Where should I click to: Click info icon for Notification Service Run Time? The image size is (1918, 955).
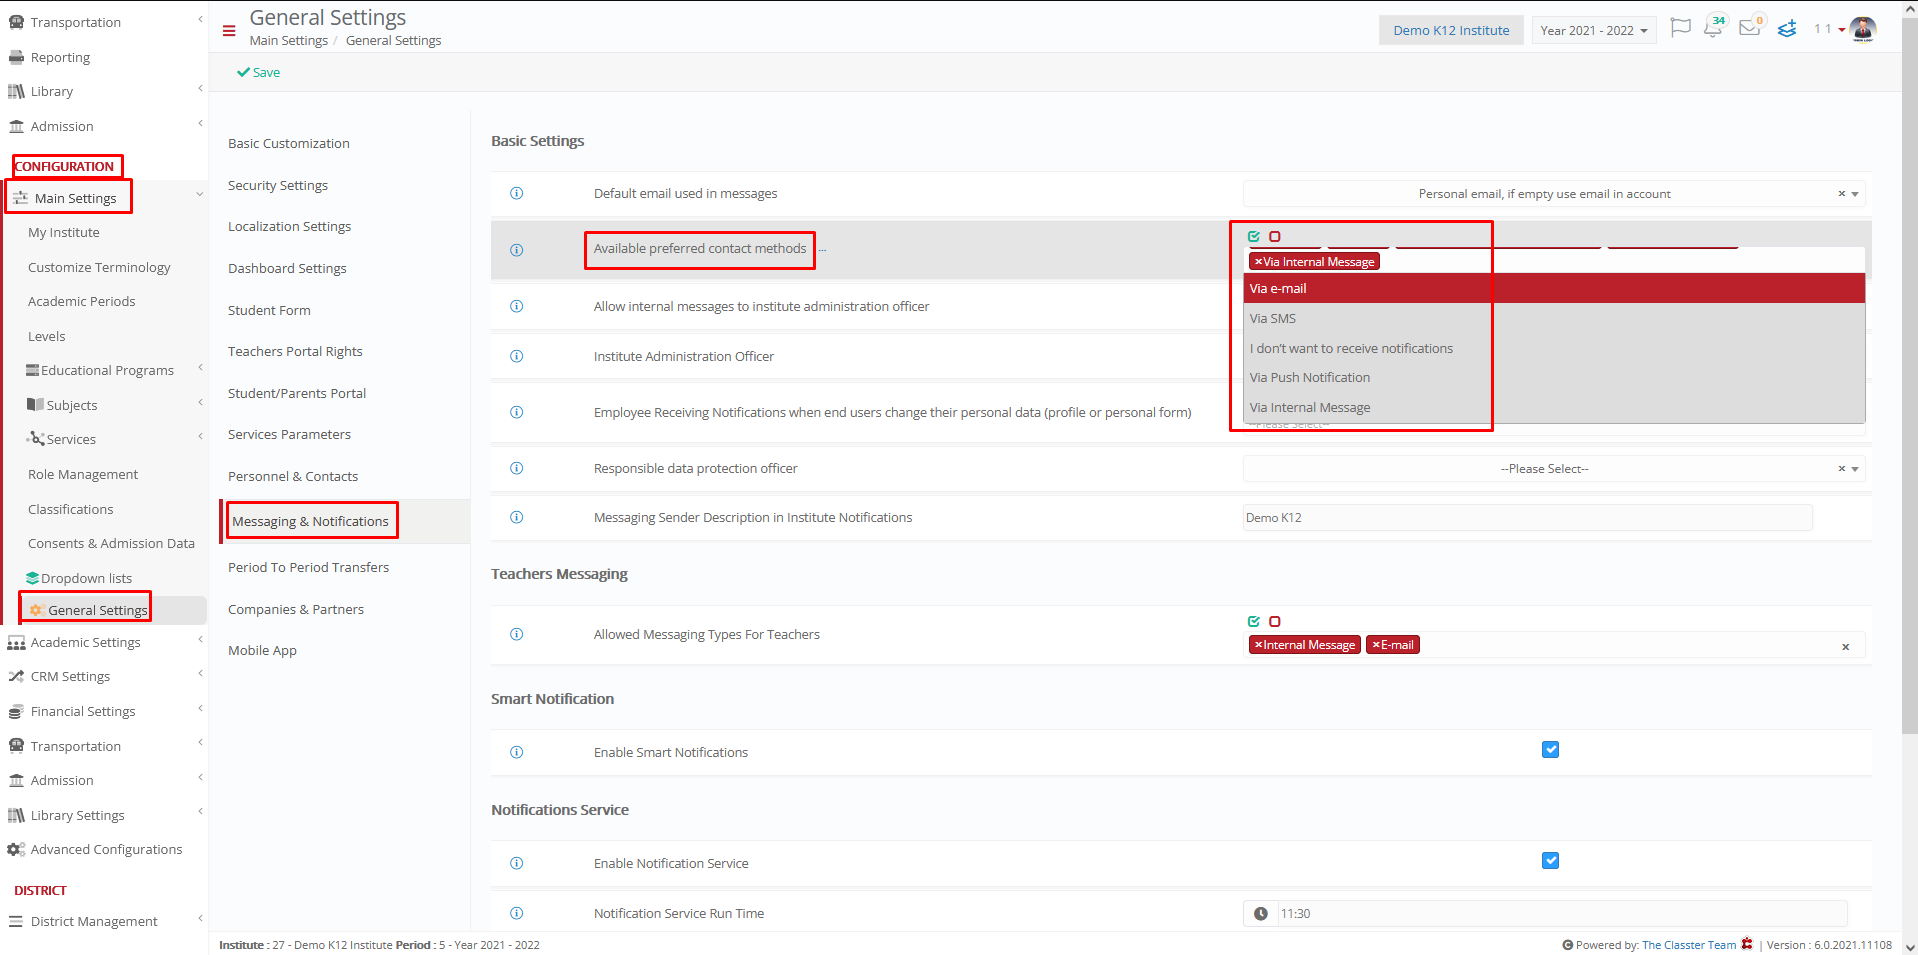[517, 913]
